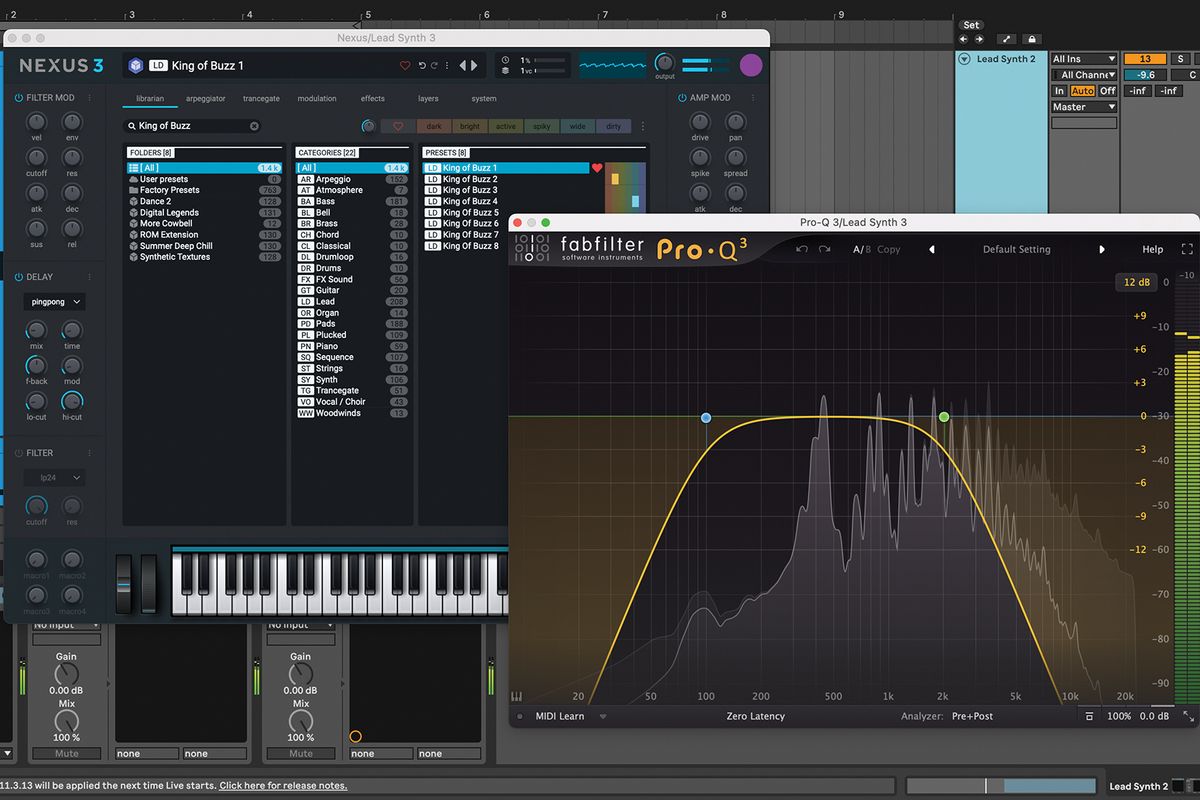This screenshot has width=1200, height=800.
Task: Expand Pro-Q 3 to fullscreen with the resize icon
Action: click(1187, 249)
